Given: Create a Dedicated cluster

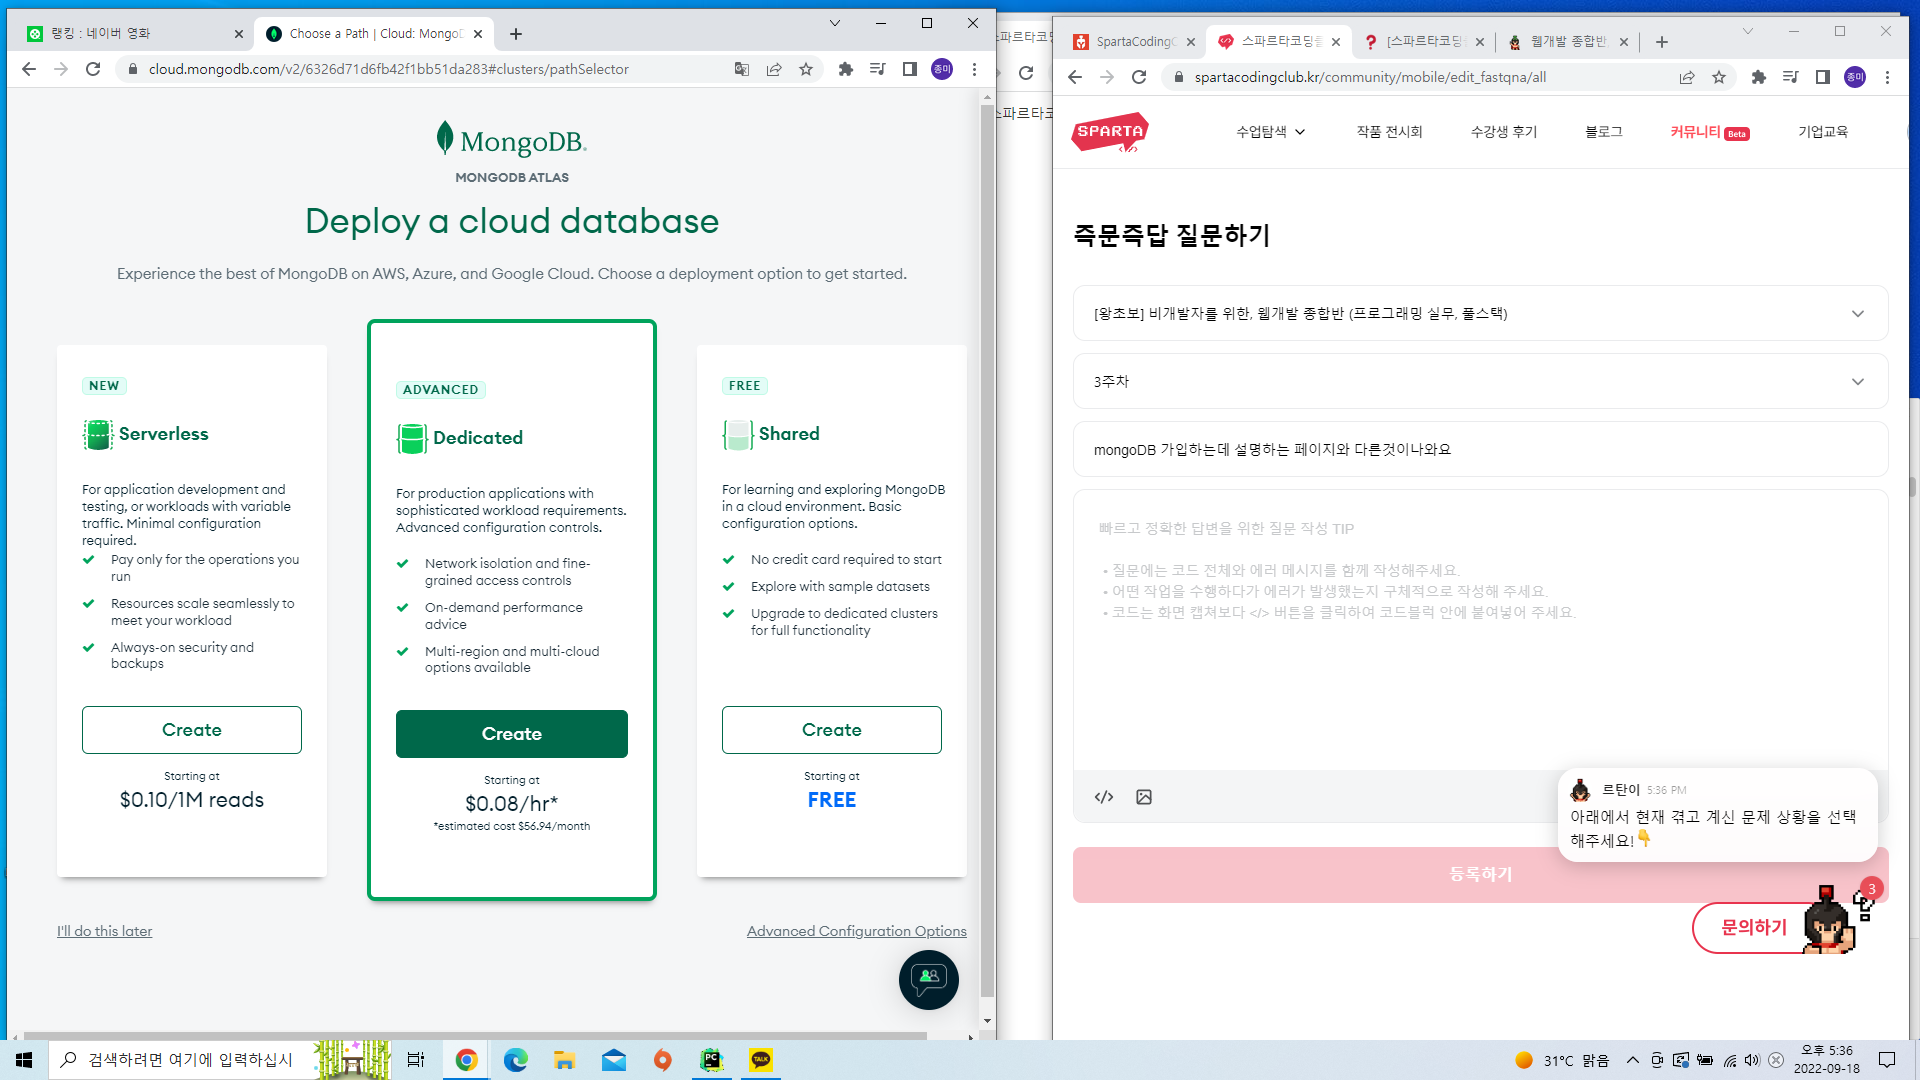Looking at the screenshot, I should point(512,734).
